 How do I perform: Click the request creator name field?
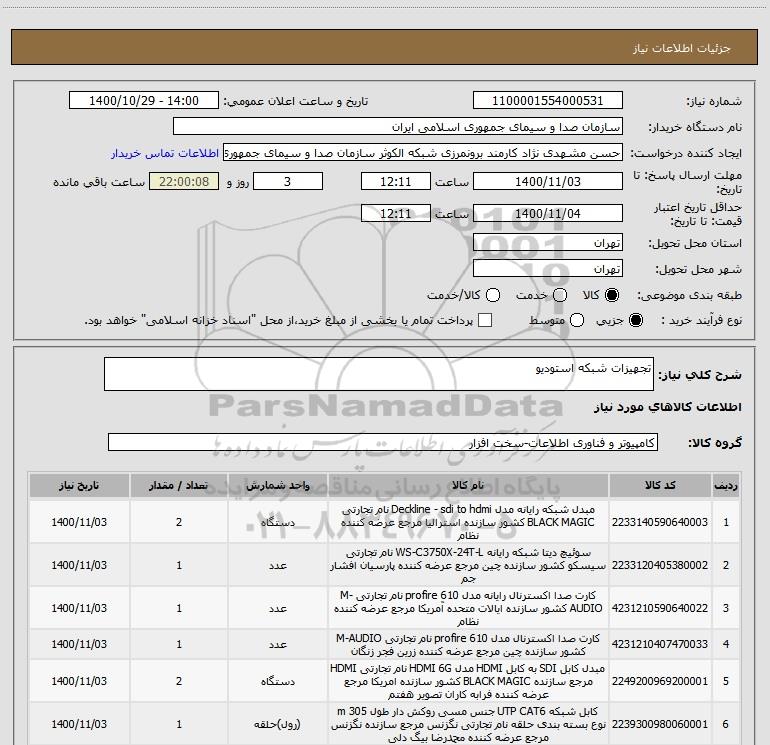[x=423, y=153]
